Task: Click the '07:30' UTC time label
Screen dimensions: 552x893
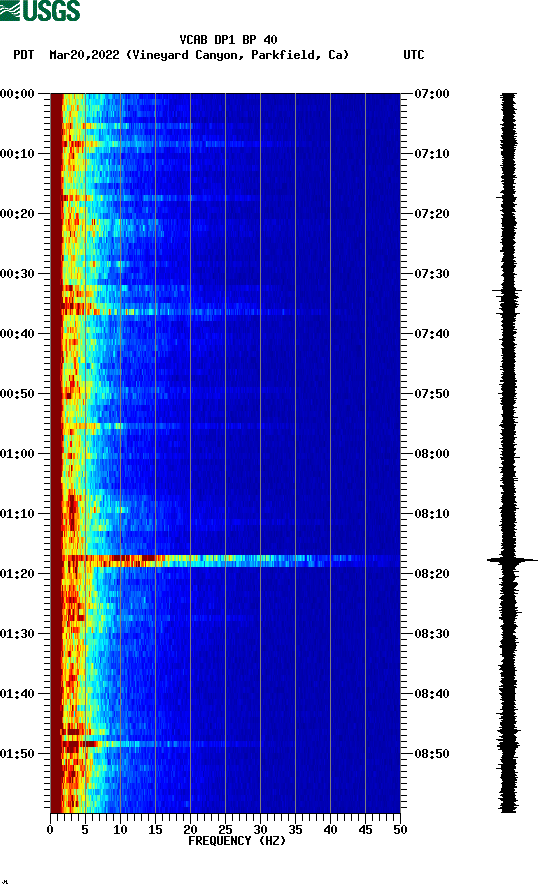Action: tap(432, 274)
